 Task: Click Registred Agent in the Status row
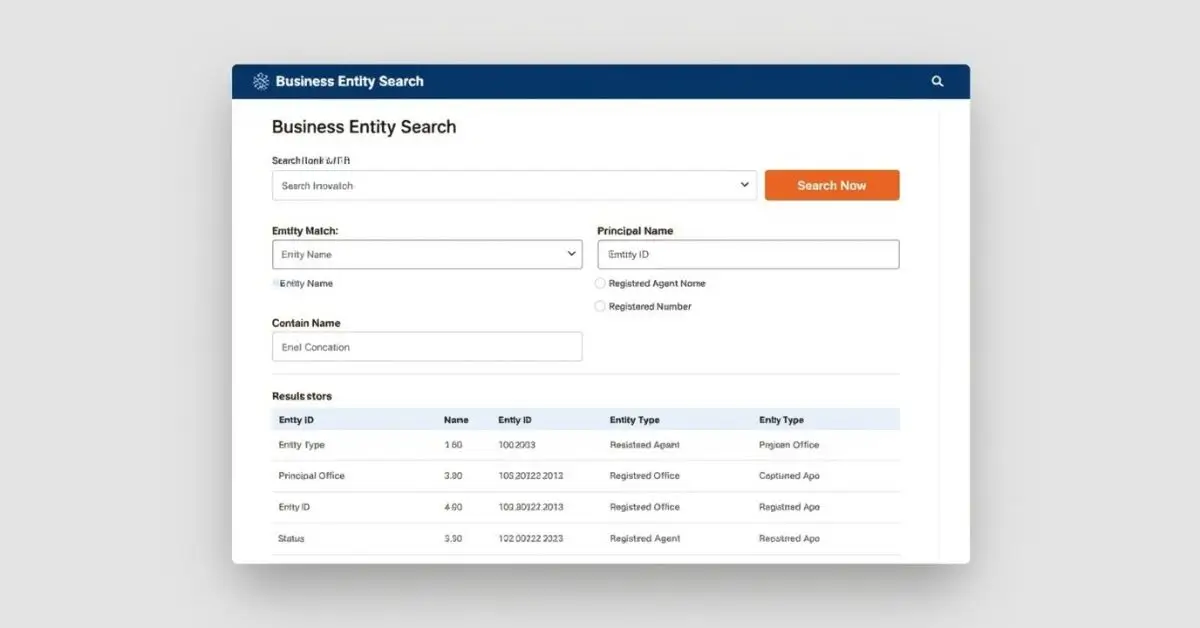pos(644,539)
